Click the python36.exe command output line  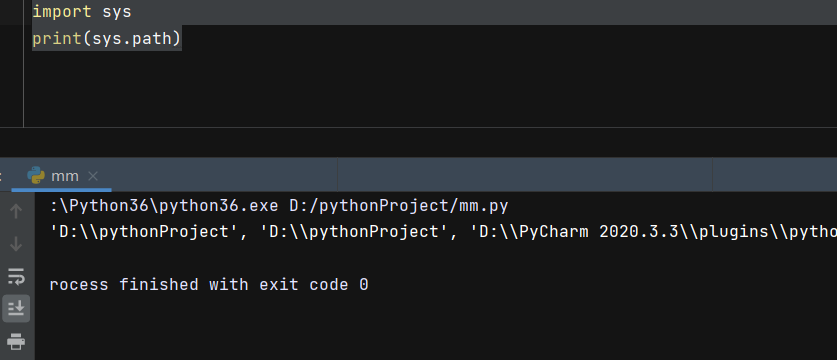279,206
